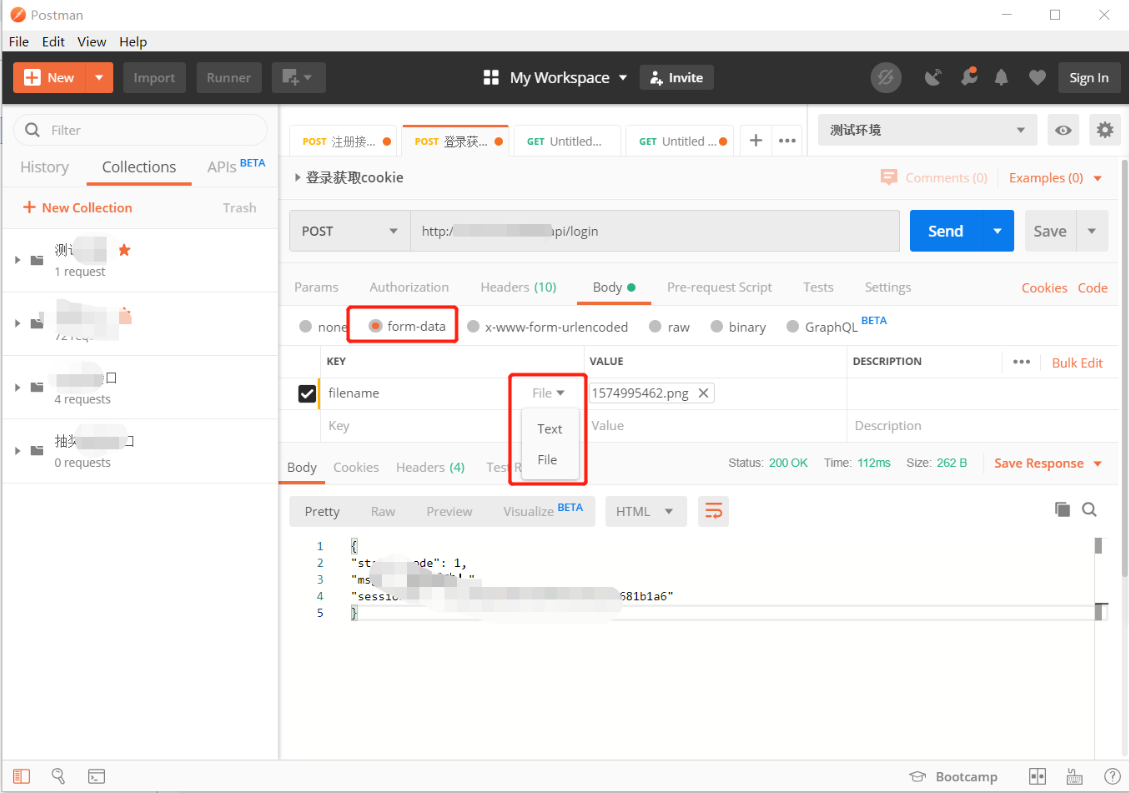Image resolution: width=1129 pixels, height=793 pixels.
Task: Open the POST method dropdown
Action: click(350, 231)
